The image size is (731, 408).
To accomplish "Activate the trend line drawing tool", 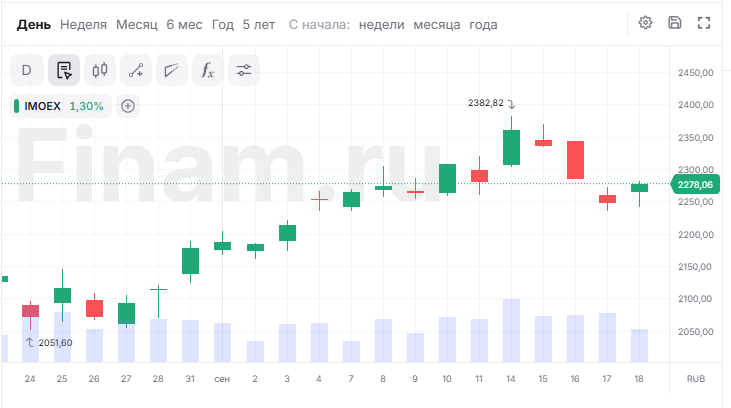I will 136,70.
